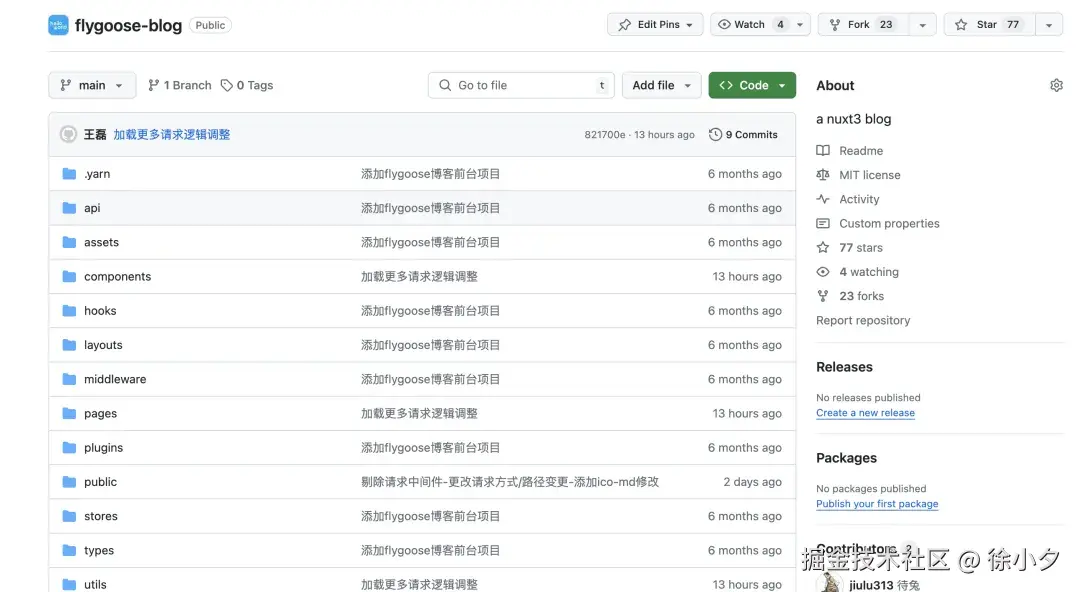The image size is (1080, 592).
Task: Click the About settings gear icon
Action: coord(1056,85)
